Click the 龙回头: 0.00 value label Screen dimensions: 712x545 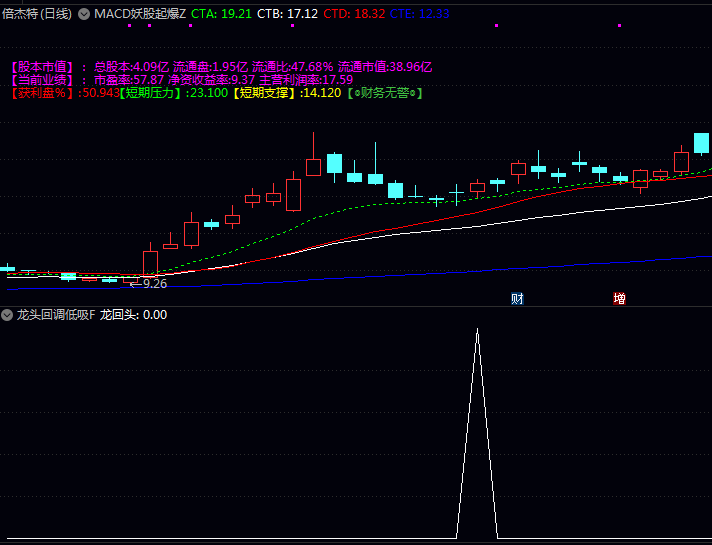pyautogui.click(x=134, y=315)
